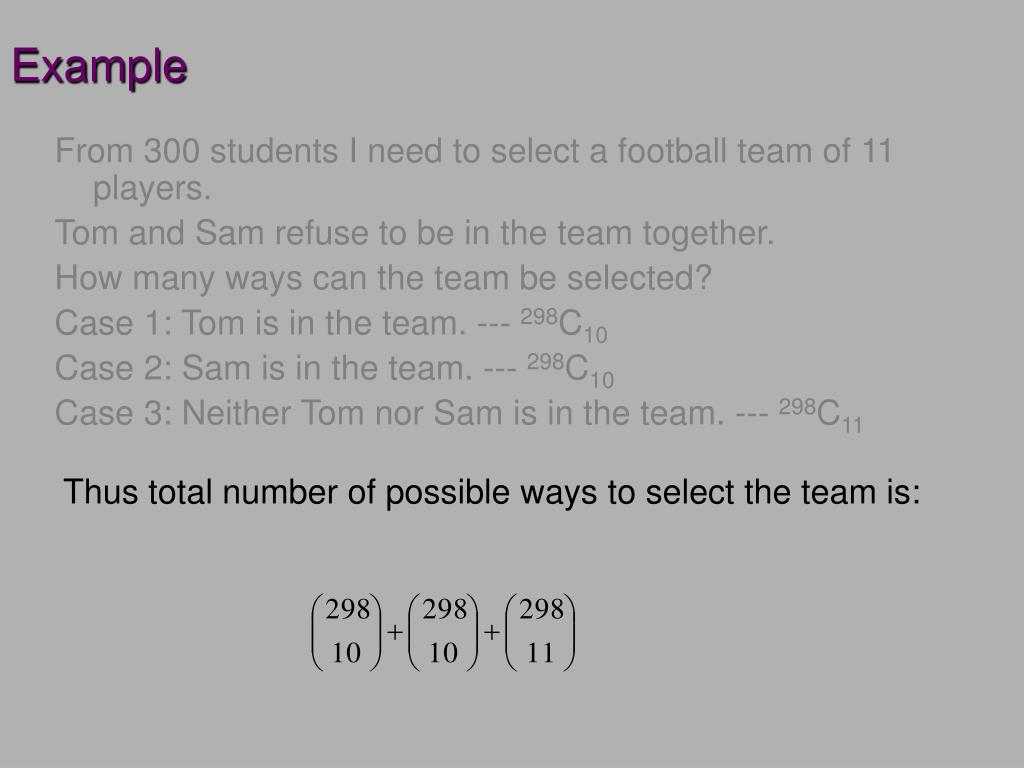Click the 298C10 notation in Case 1
1024x768 pixels.
[x=564, y=325]
